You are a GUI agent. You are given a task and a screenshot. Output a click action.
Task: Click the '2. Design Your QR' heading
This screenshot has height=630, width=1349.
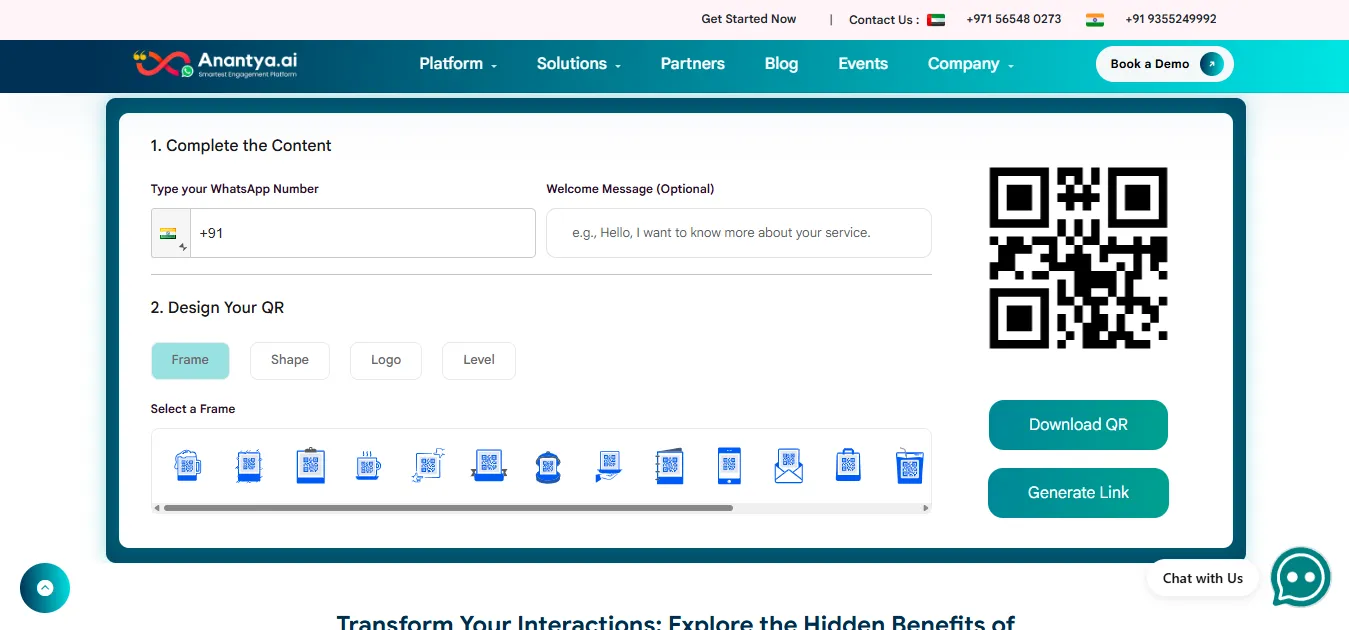pyautogui.click(x=217, y=308)
